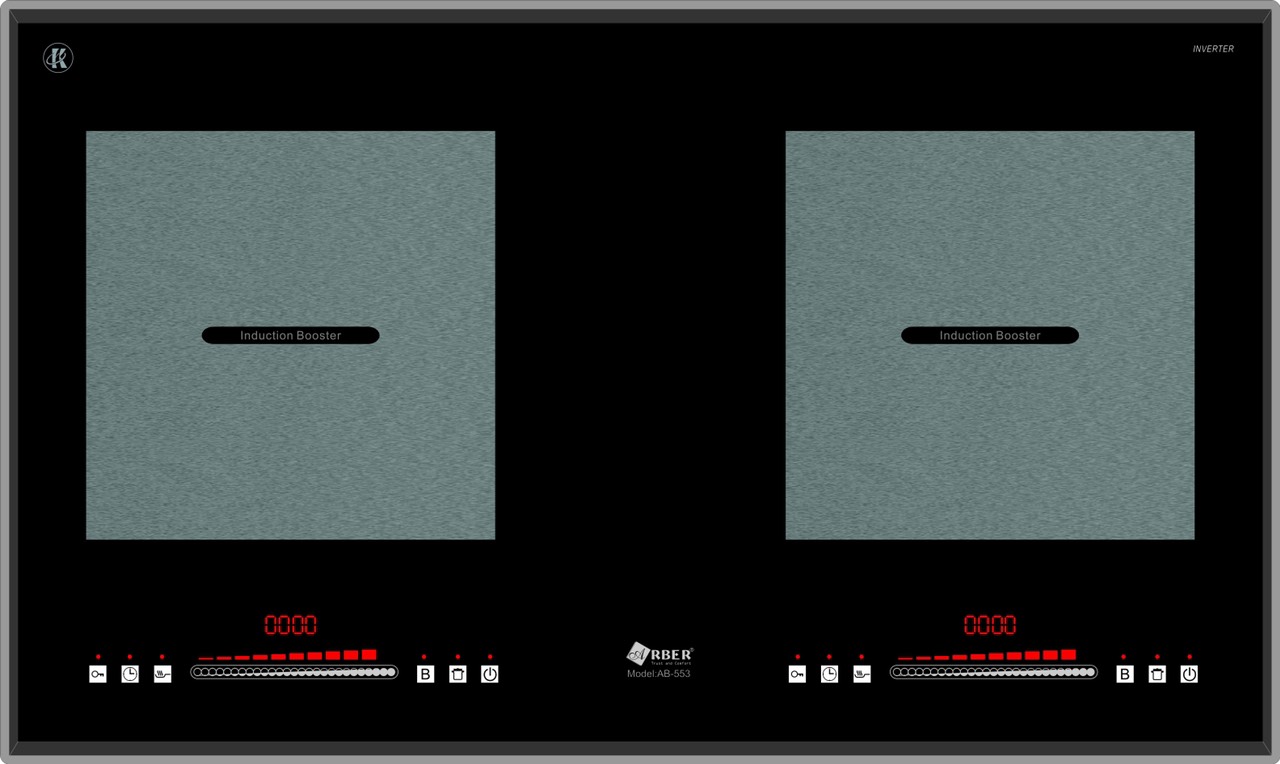Viewport: 1280px width, 764px height.
Task: Click the left Induction Booster label
Action: coord(290,336)
